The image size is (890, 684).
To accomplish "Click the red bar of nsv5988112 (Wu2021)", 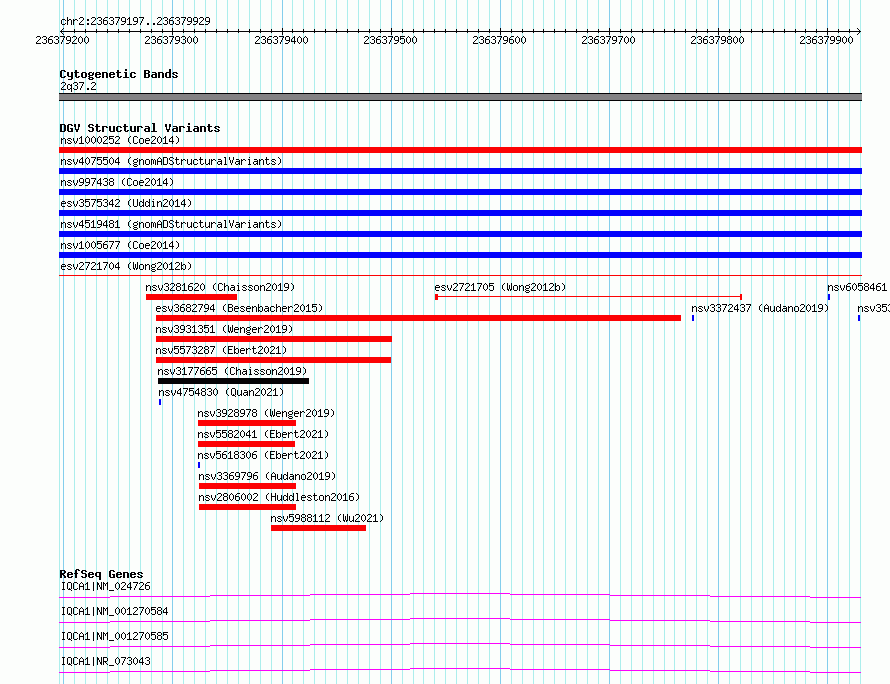I will (318, 528).
